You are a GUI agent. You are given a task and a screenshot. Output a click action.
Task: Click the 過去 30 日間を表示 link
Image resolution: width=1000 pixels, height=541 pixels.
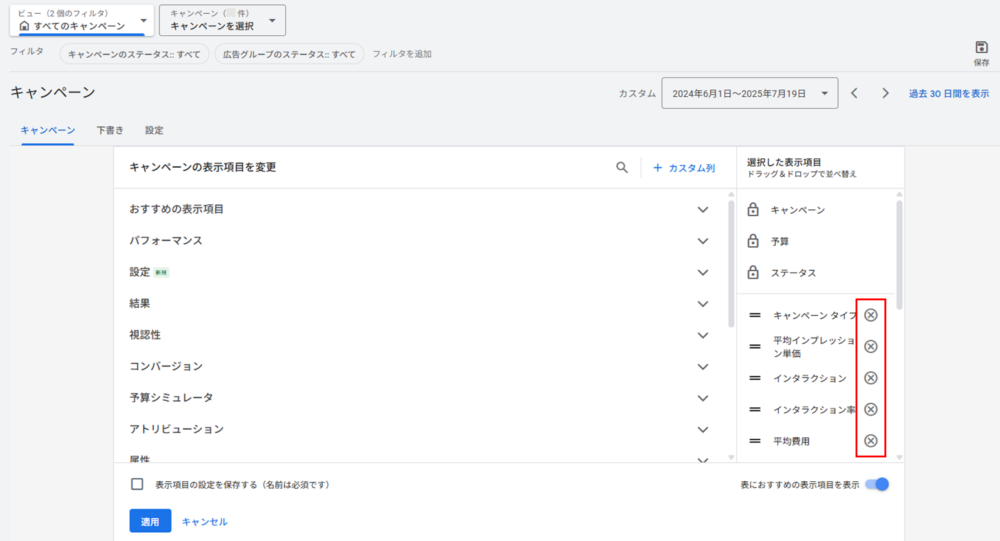948,93
